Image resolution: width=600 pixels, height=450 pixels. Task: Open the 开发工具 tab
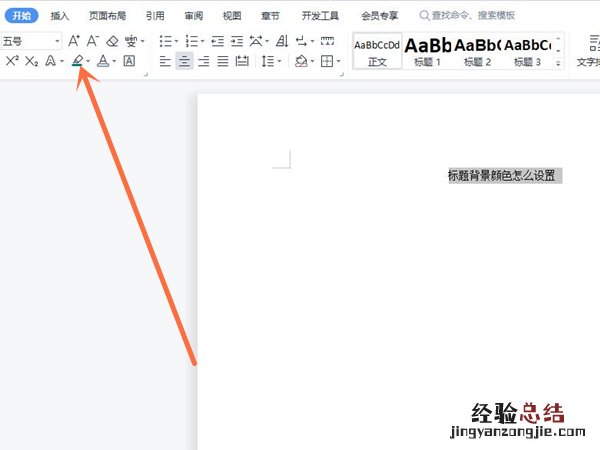click(x=320, y=16)
